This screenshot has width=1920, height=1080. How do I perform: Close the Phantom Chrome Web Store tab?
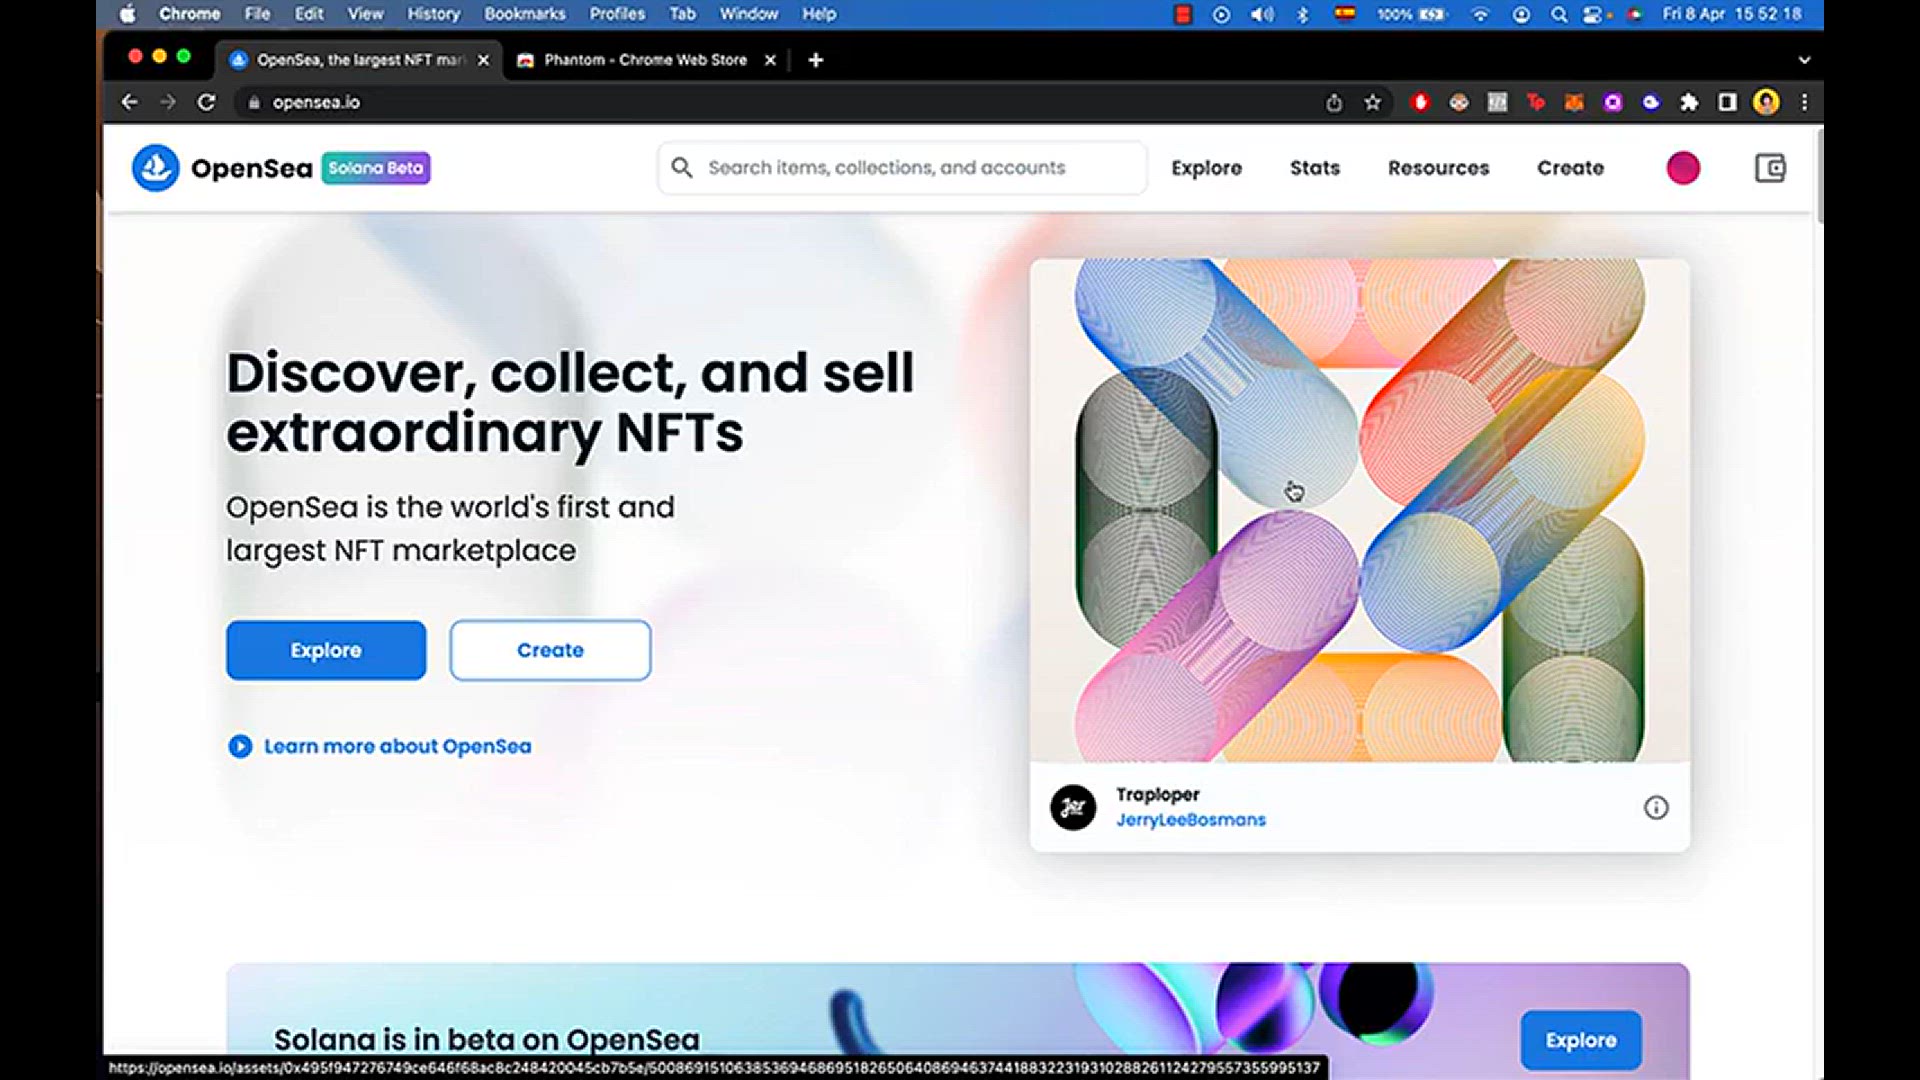coord(770,60)
